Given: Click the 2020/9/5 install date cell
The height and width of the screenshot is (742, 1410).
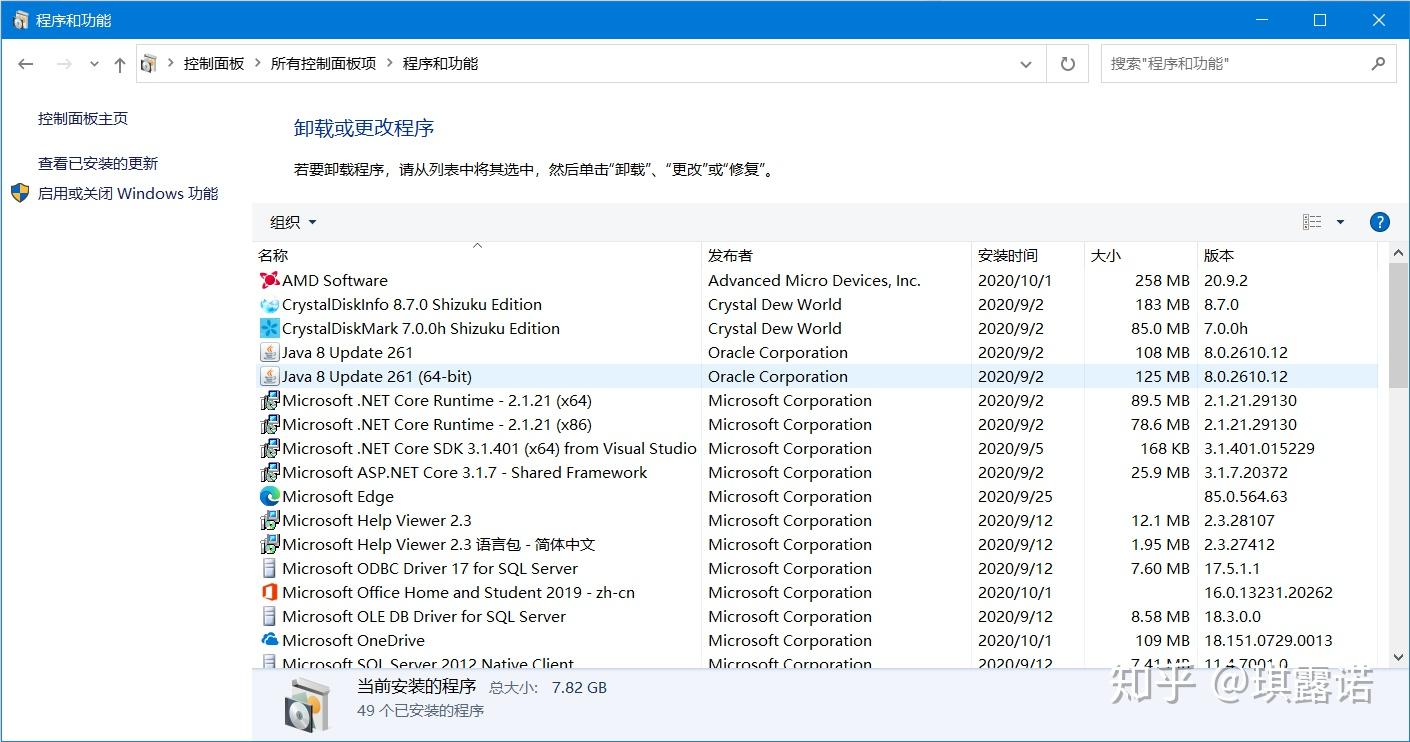Looking at the screenshot, I should tap(1011, 449).
